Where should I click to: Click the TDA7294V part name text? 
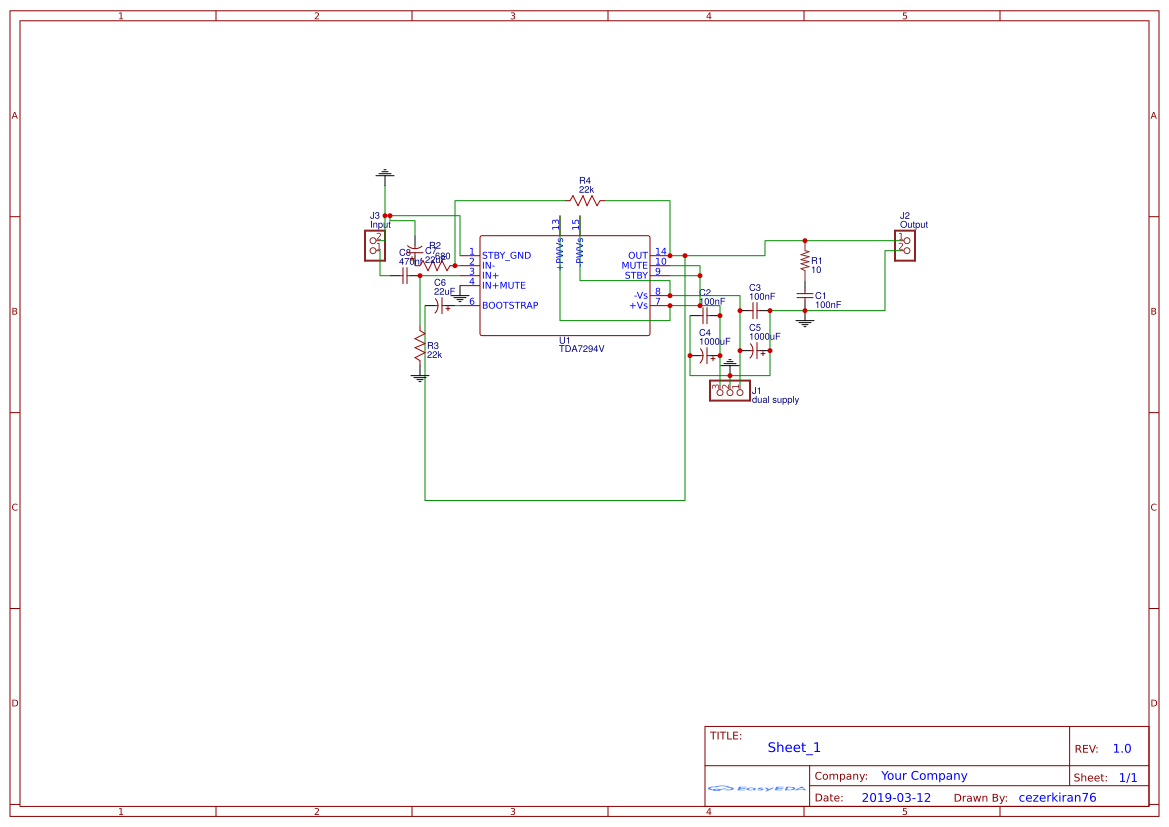tap(582, 349)
